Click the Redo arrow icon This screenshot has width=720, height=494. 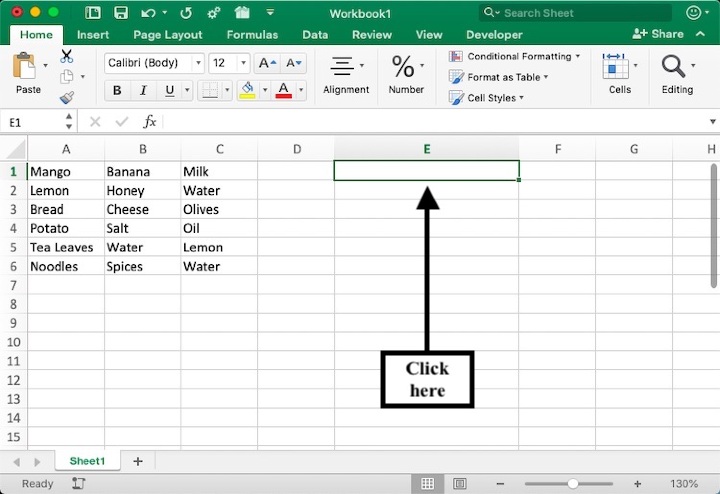(186, 13)
